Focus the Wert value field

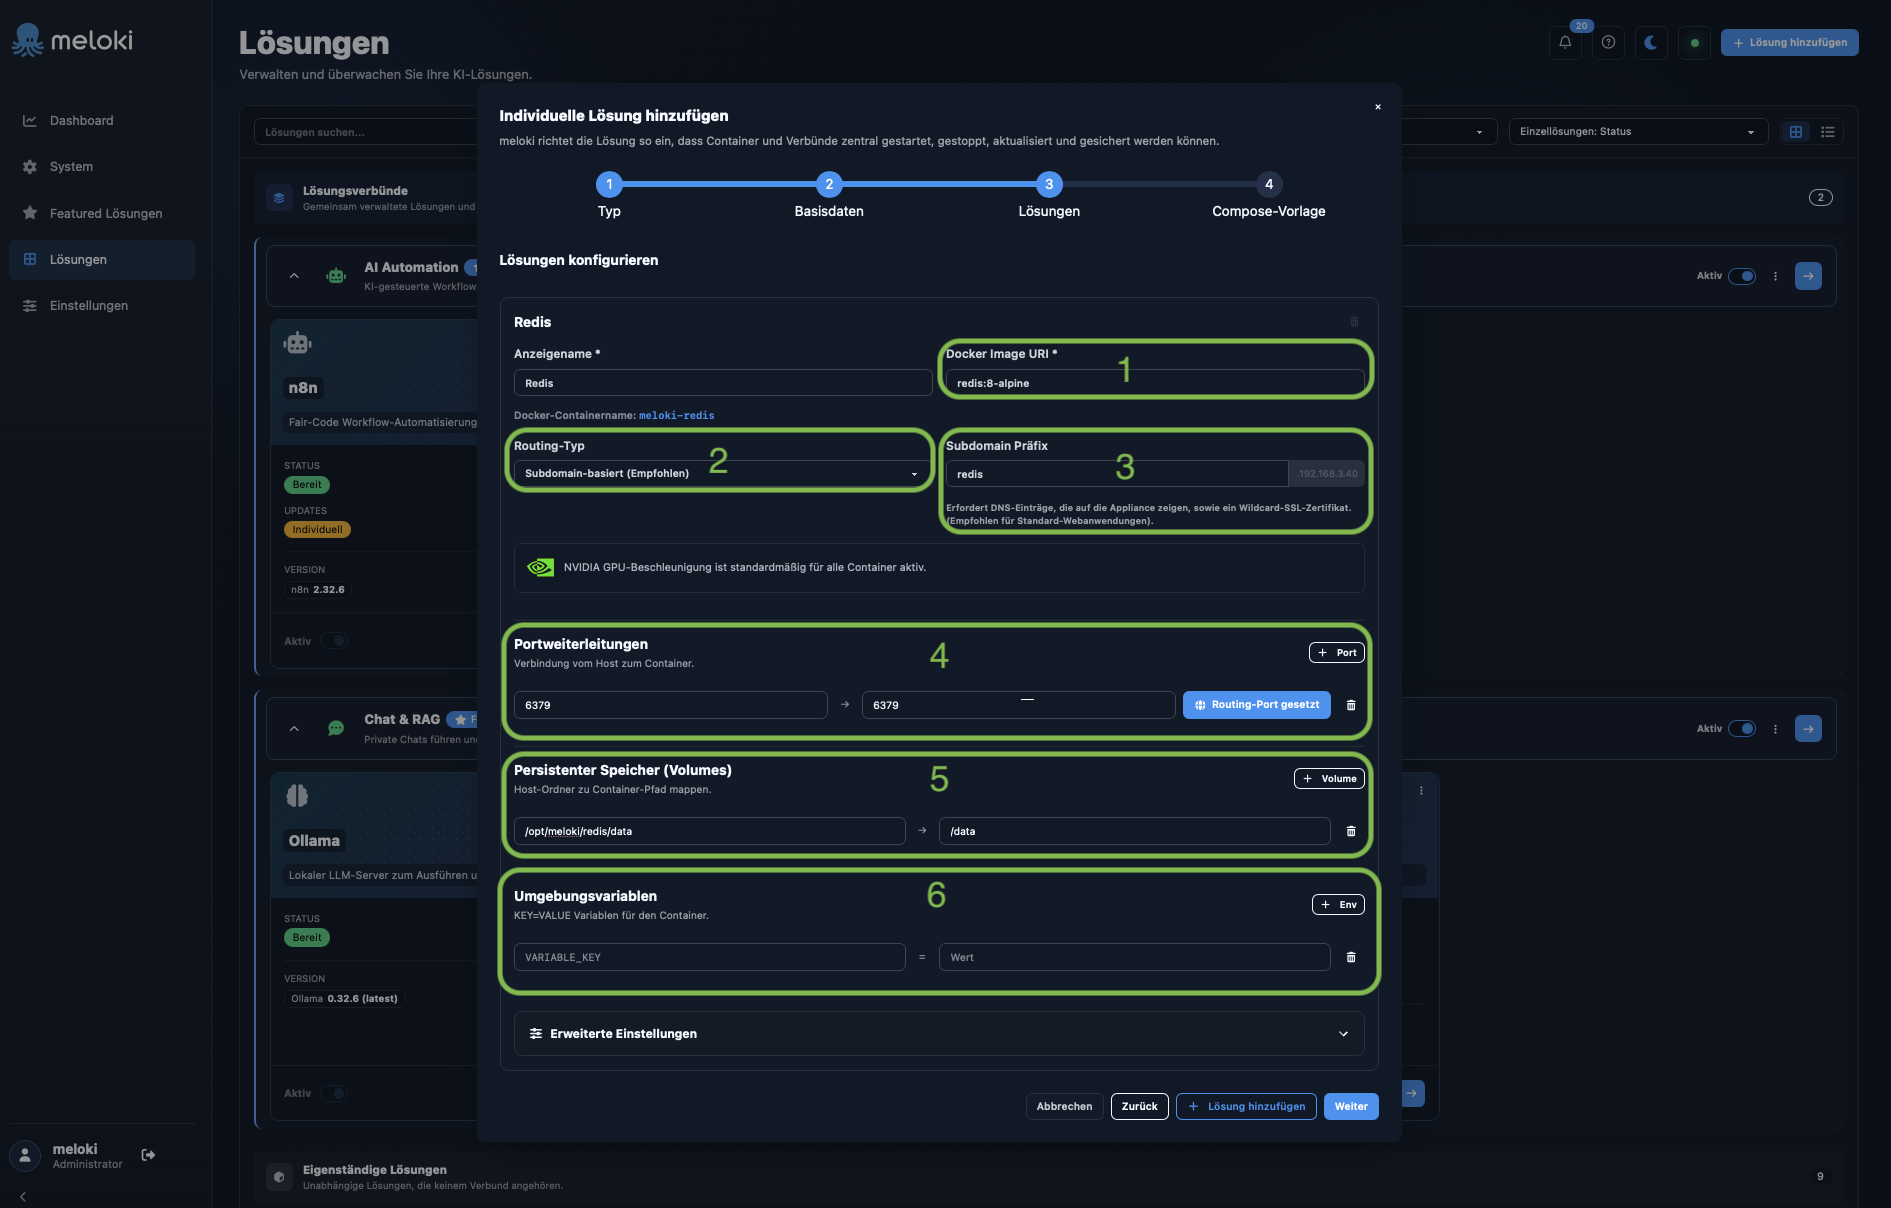point(1134,957)
